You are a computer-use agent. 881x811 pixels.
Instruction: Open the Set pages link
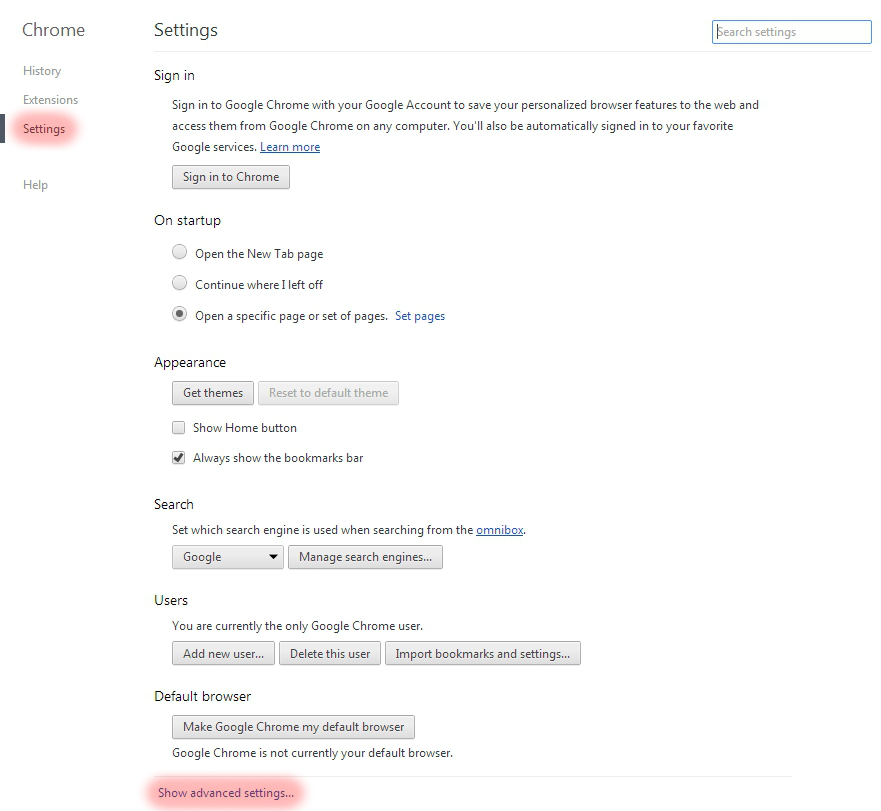420,316
